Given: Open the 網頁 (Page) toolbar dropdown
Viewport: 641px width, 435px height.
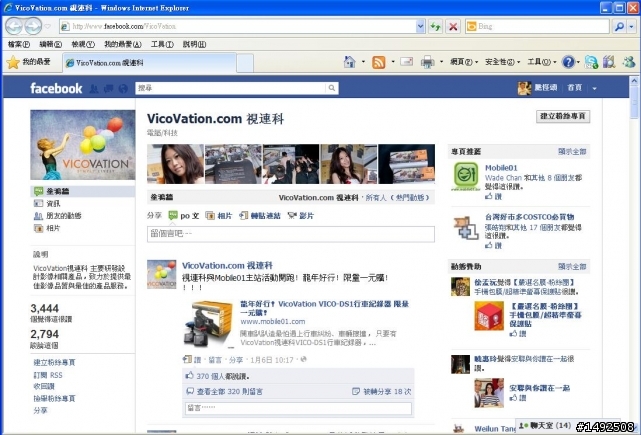Looking at the screenshot, I should 464,62.
